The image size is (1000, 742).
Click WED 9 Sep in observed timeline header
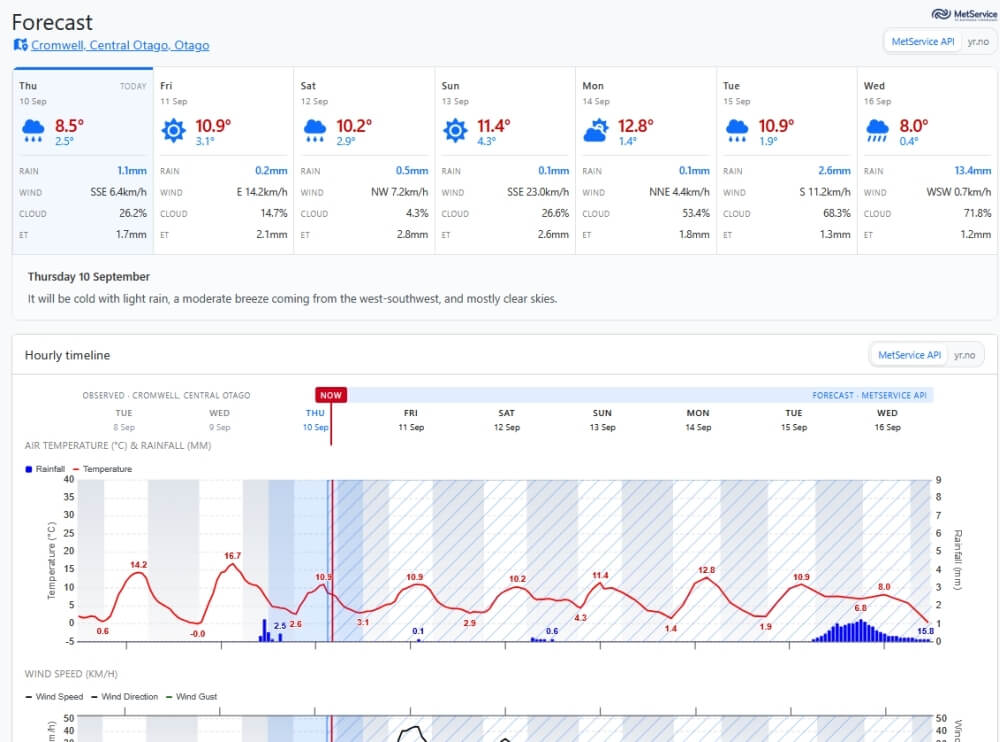point(219,420)
